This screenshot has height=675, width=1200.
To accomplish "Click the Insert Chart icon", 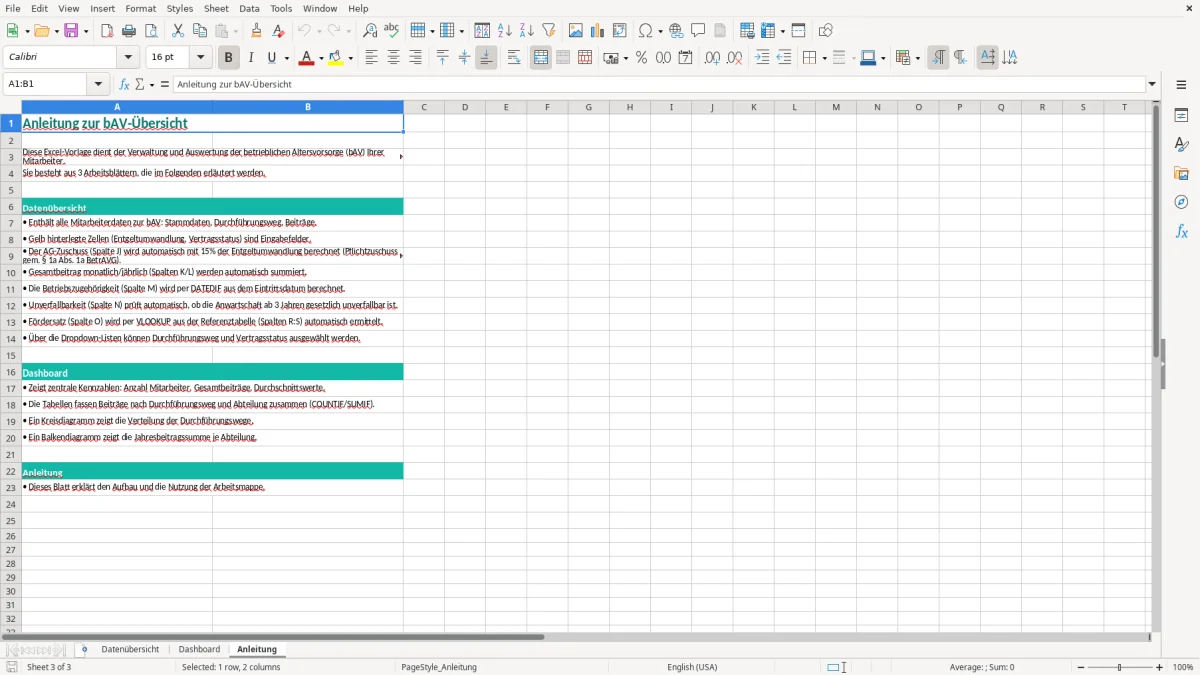I will click(597, 31).
